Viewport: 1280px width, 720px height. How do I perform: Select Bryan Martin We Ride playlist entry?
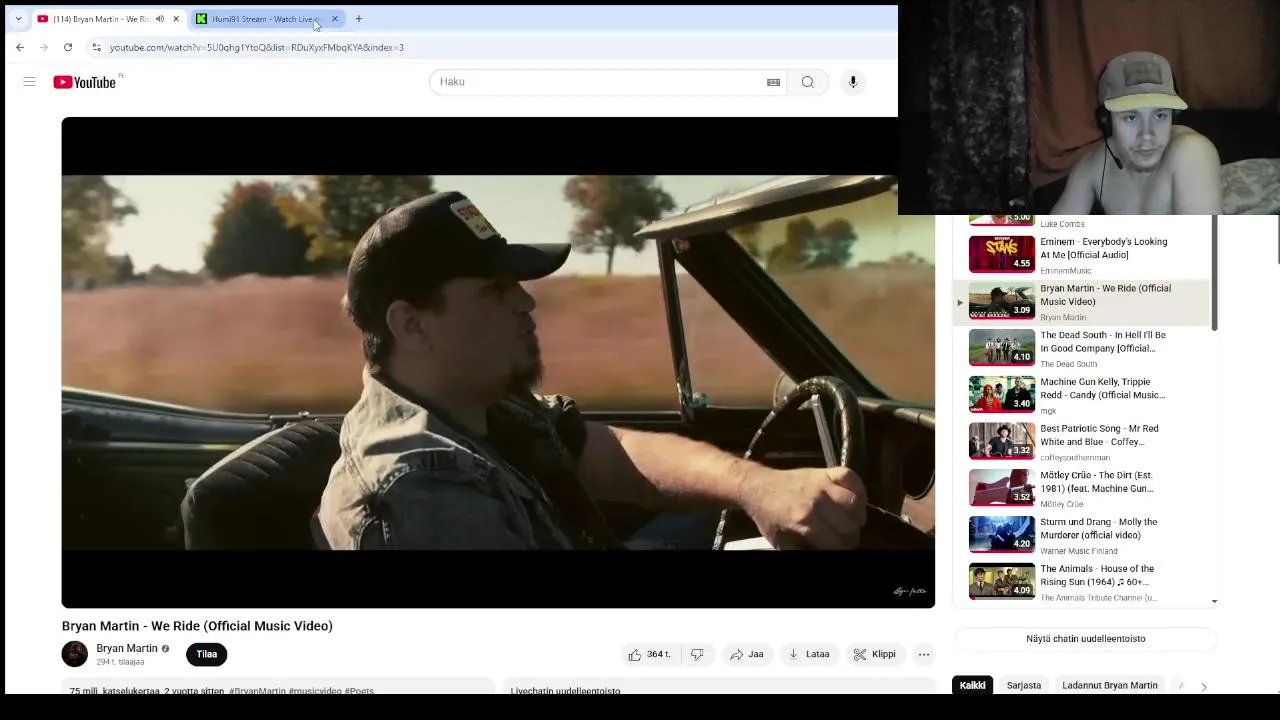[1082, 301]
